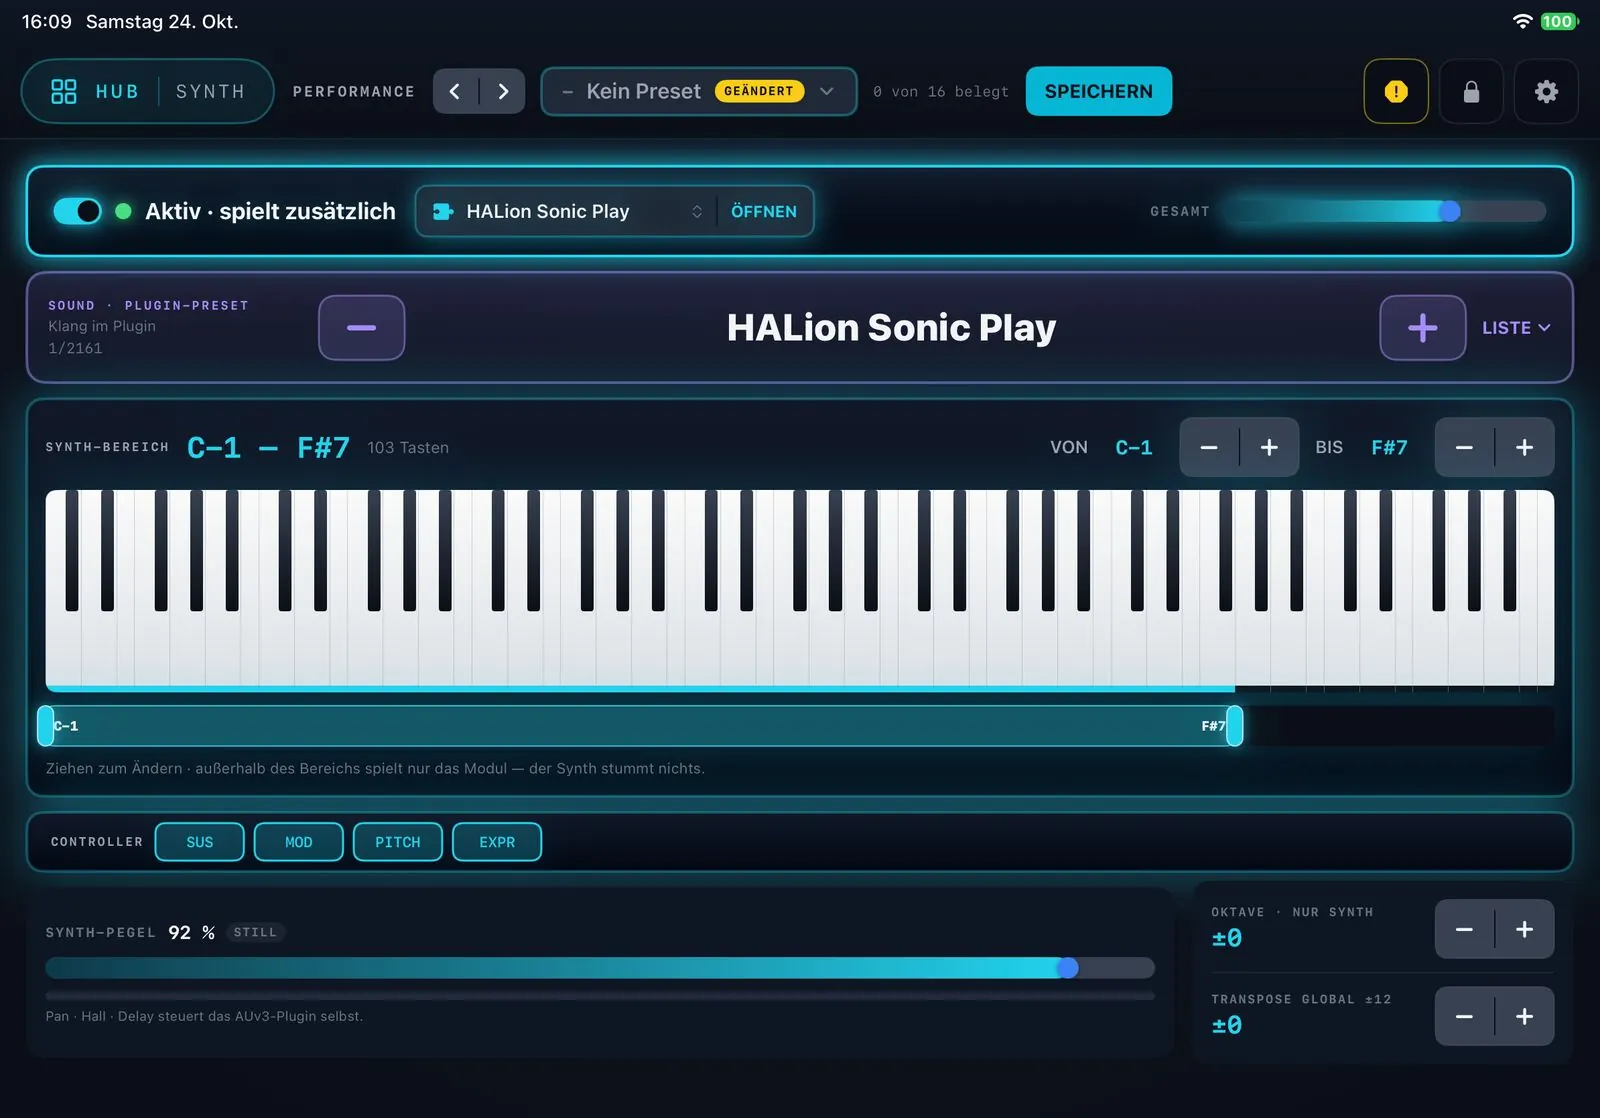The image size is (1600, 1118).
Task: Click the C-1 left range handle
Action: coord(45,726)
